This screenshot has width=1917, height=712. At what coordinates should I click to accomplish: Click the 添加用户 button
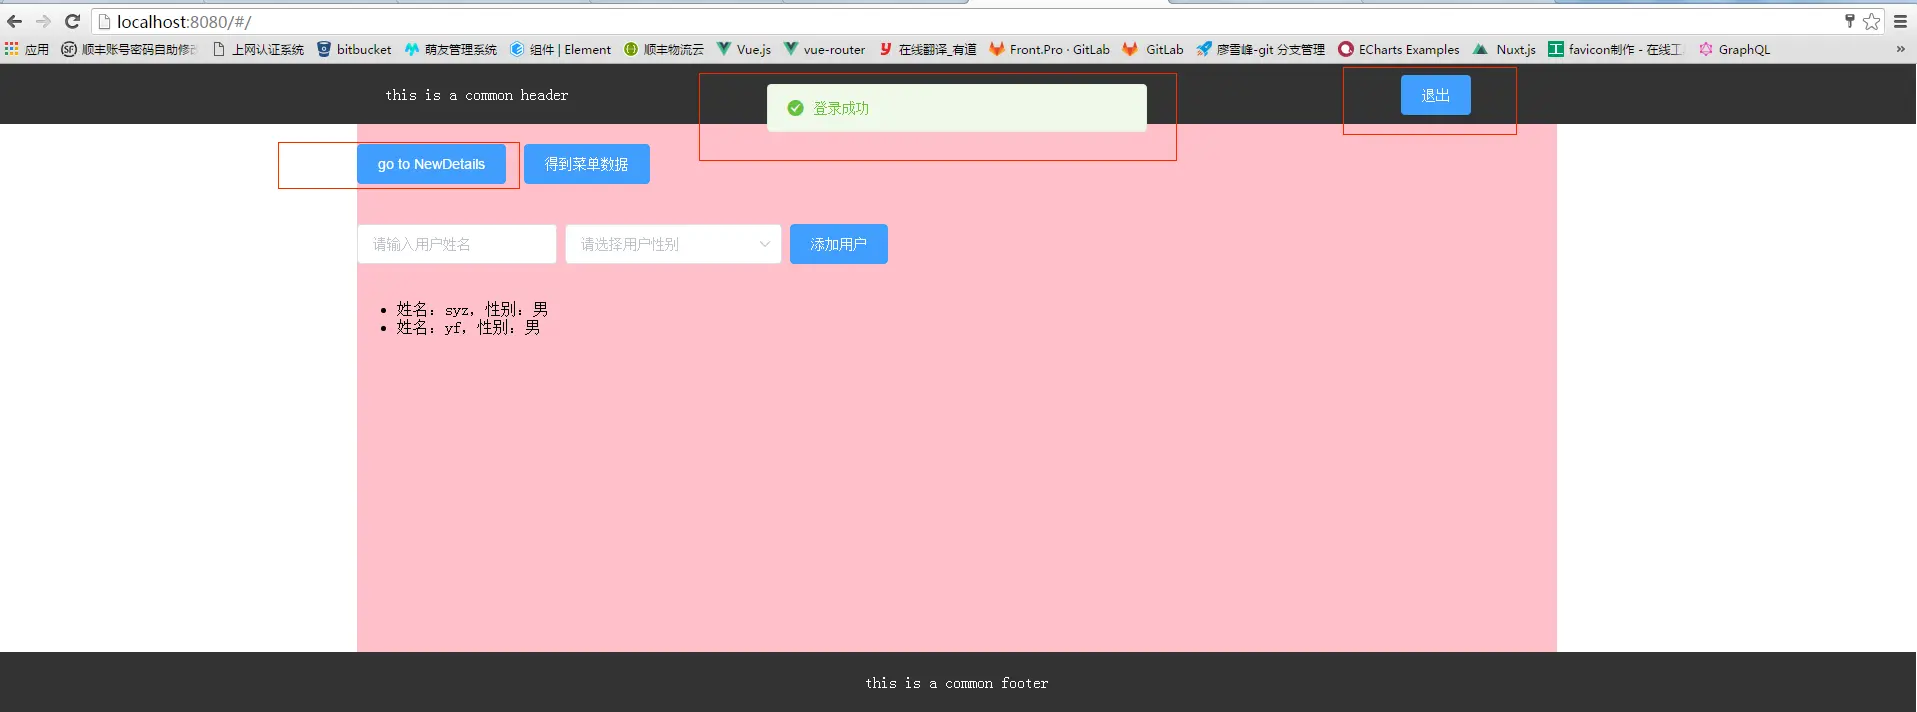pyautogui.click(x=838, y=244)
